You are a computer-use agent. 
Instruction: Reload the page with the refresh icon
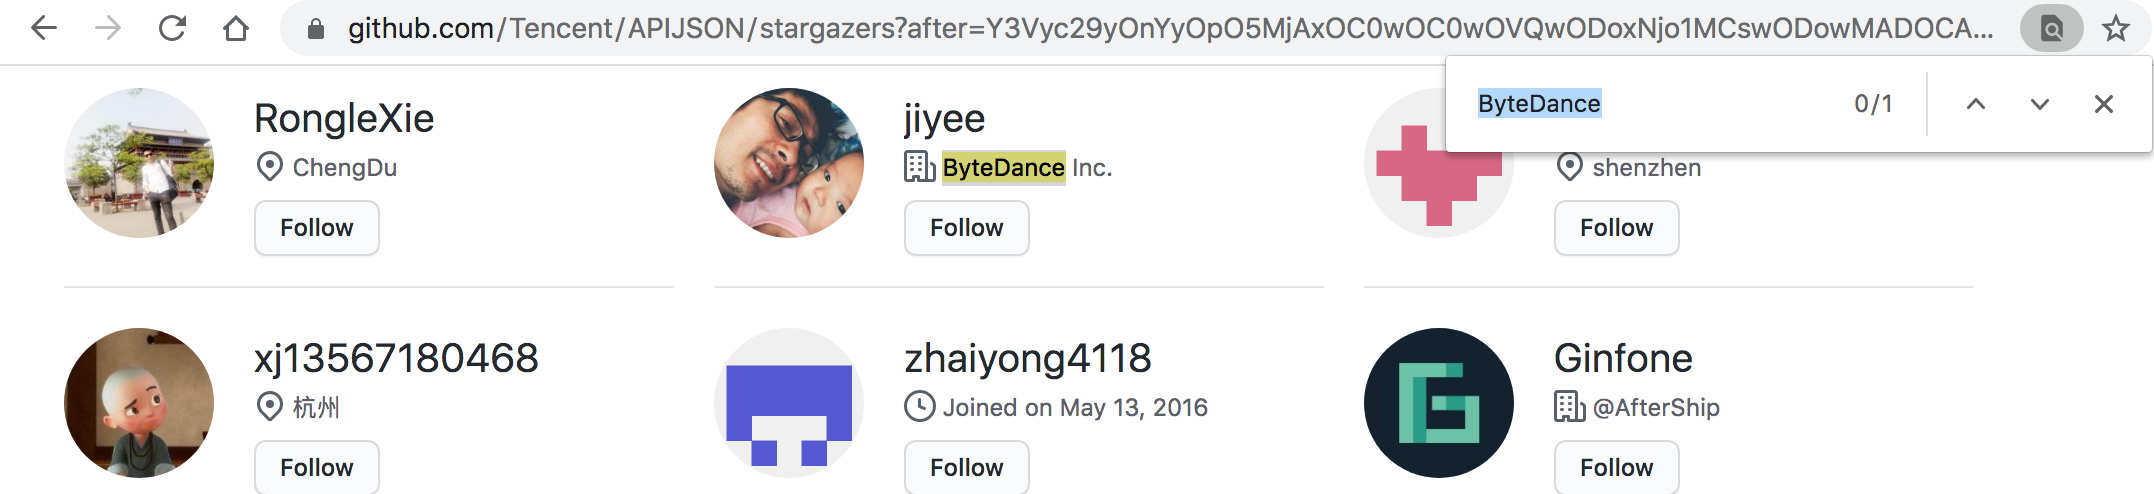pos(172,28)
